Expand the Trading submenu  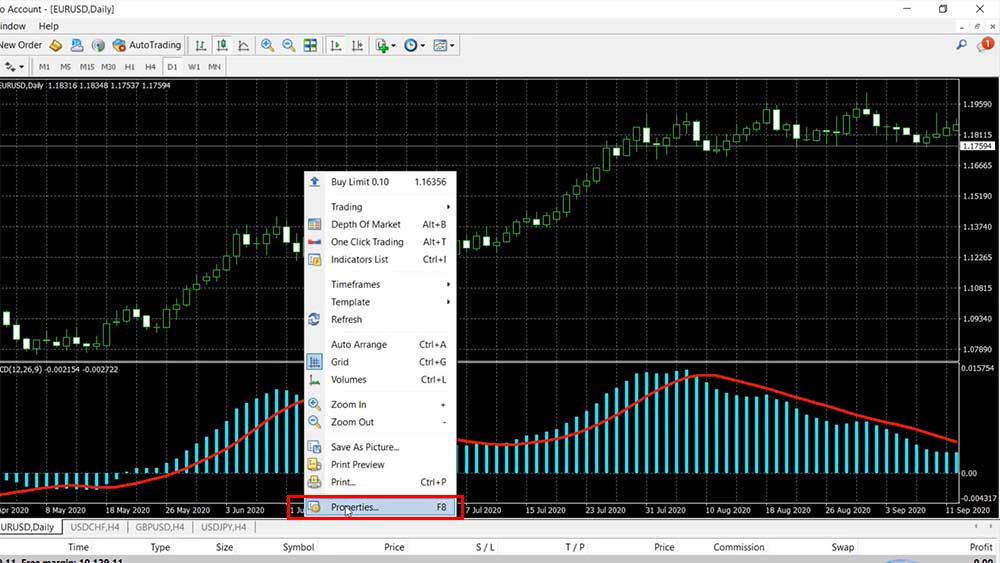[347, 207]
